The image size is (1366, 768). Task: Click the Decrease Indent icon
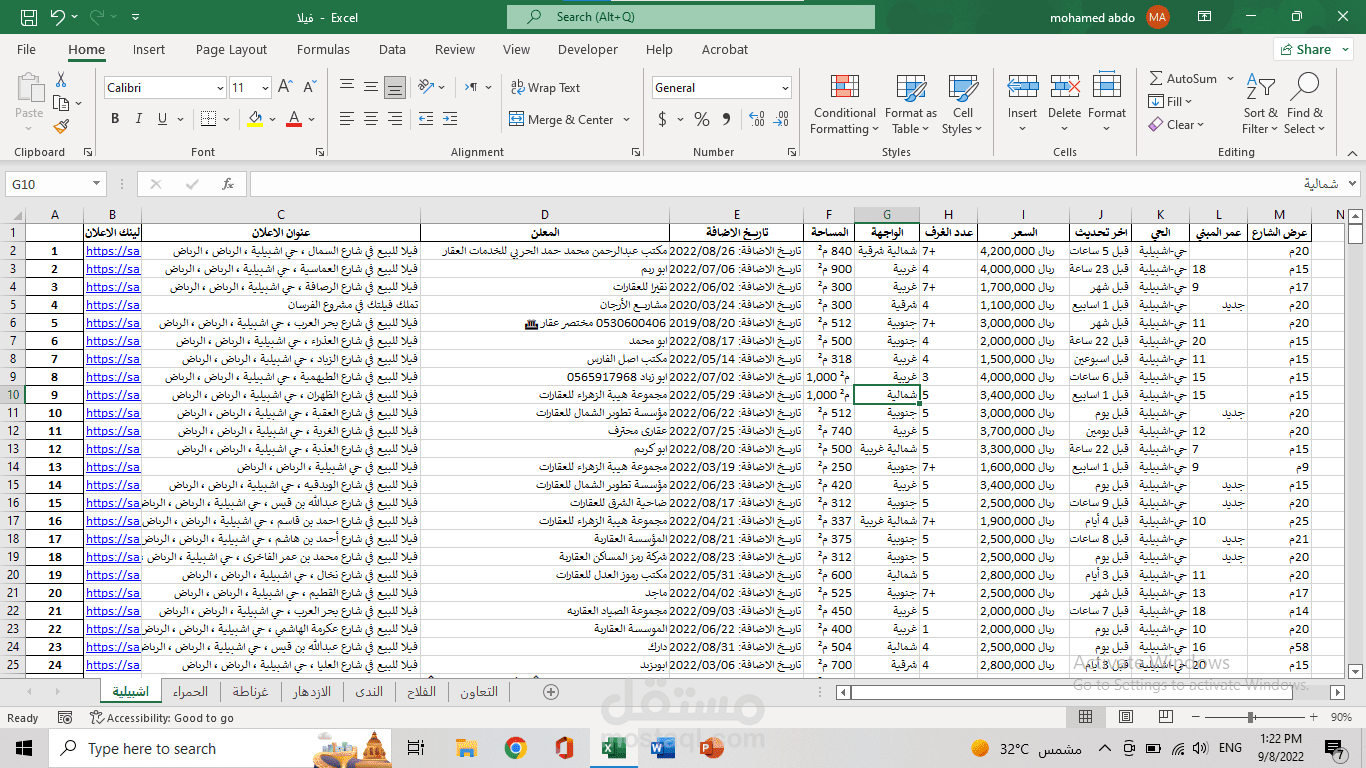[427, 119]
